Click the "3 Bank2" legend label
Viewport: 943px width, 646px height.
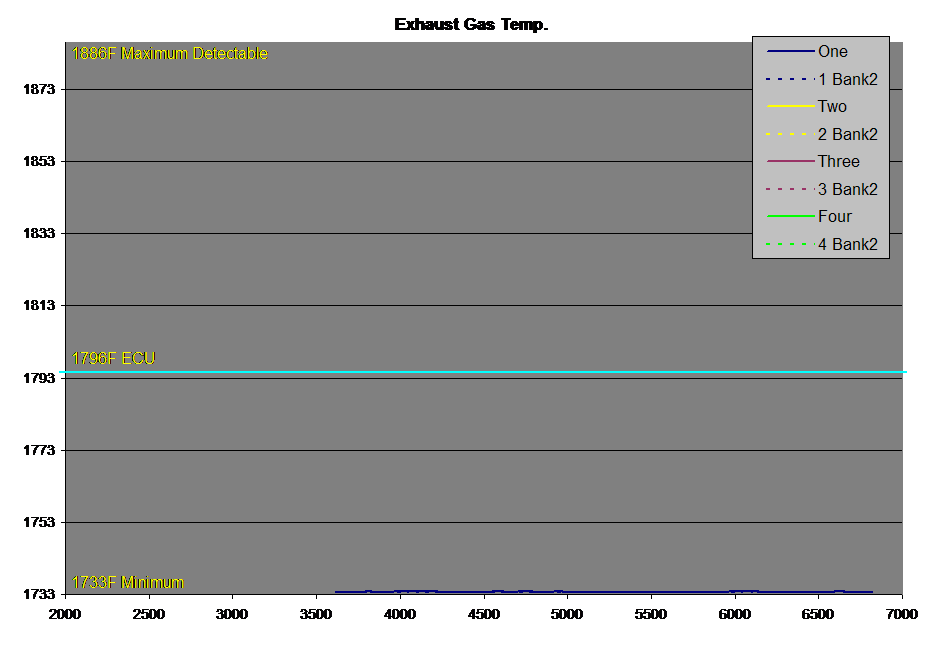pos(847,189)
